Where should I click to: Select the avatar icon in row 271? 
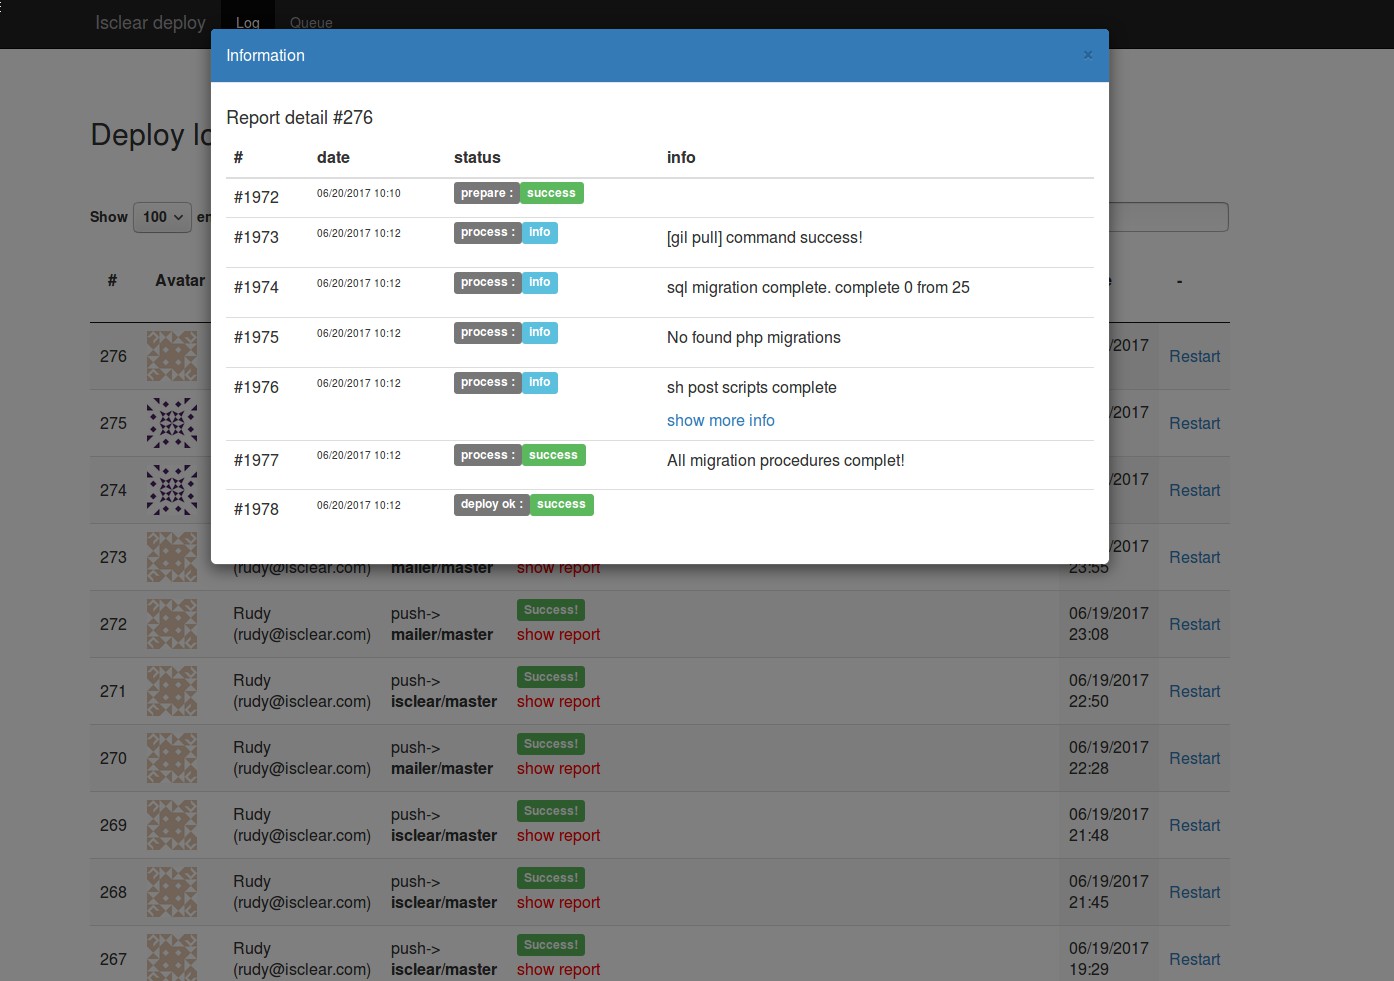172,691
